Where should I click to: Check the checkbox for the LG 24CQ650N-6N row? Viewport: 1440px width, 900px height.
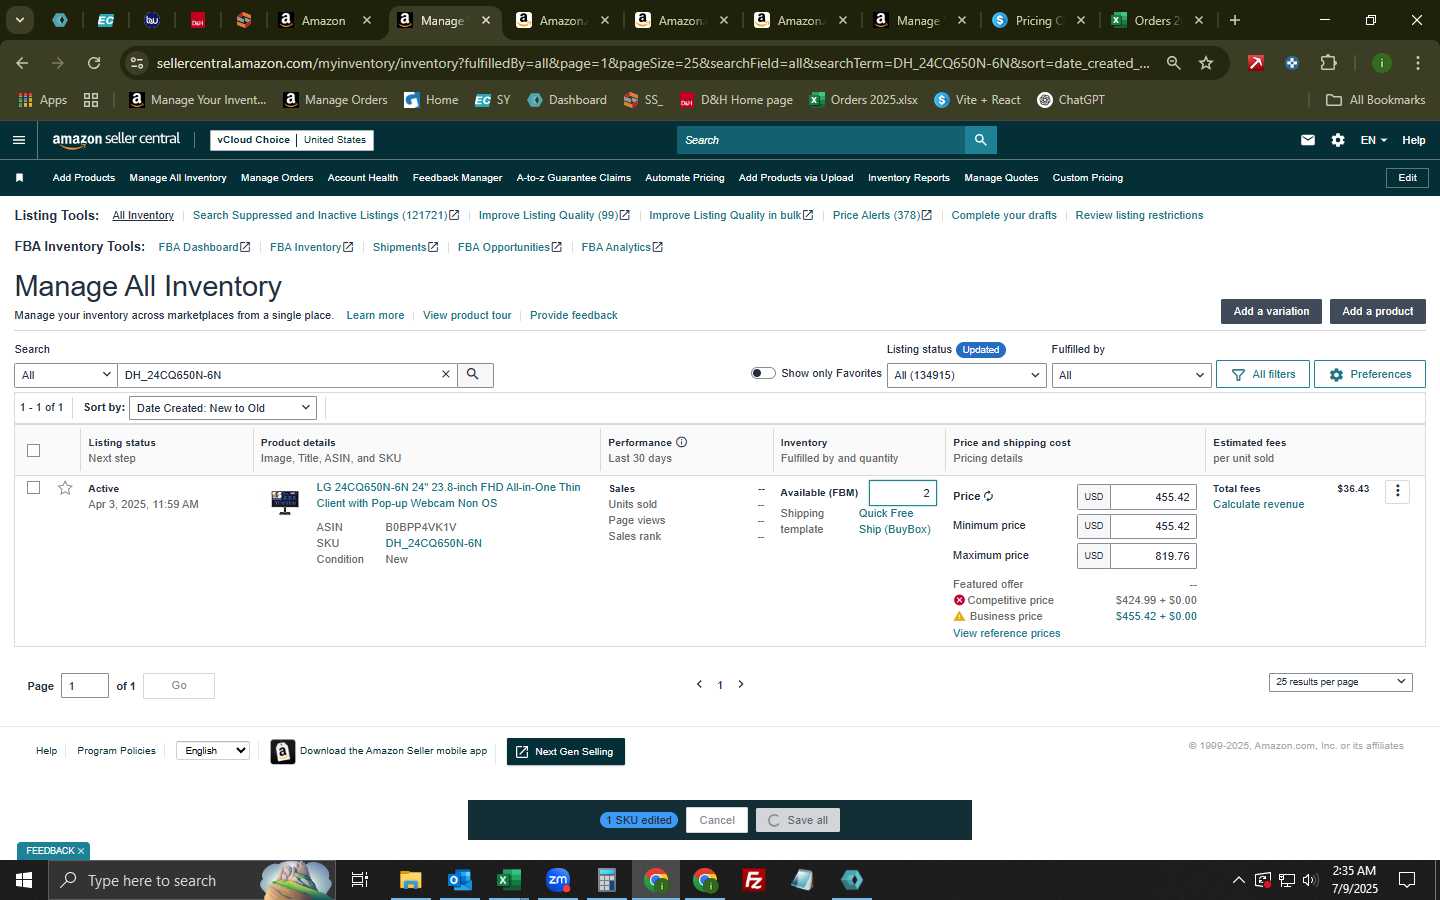click(x=33, y=488)
